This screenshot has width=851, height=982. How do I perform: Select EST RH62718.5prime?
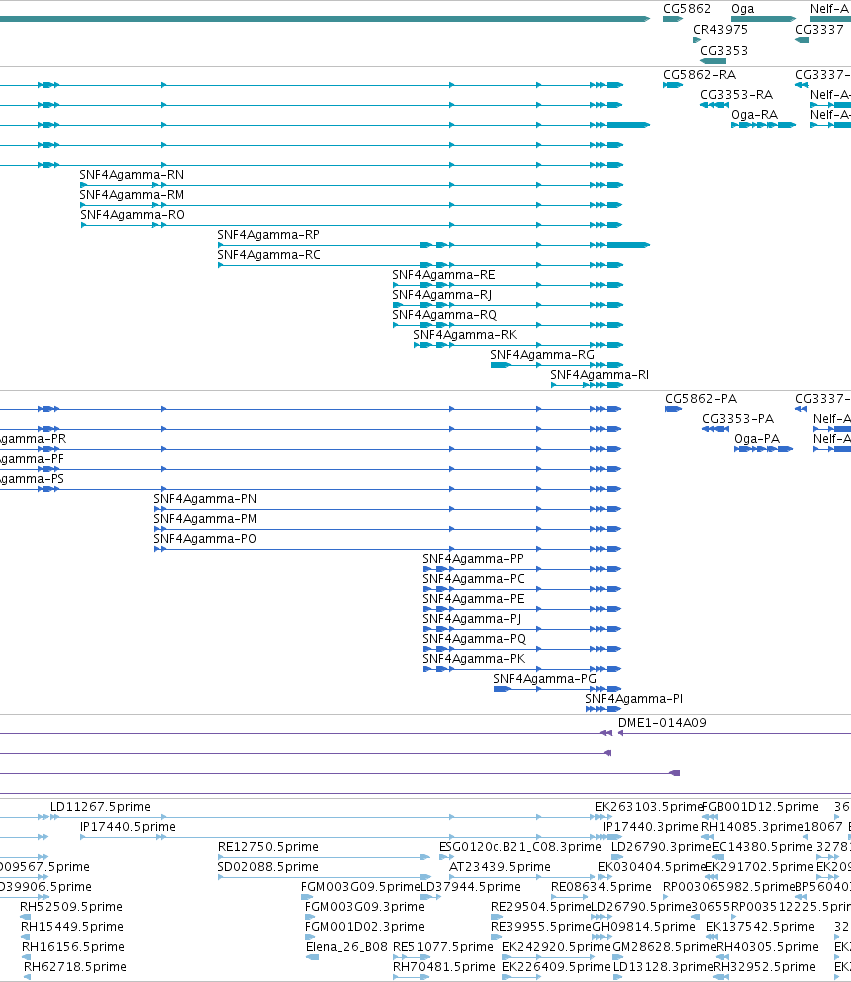tap(75, 968)
